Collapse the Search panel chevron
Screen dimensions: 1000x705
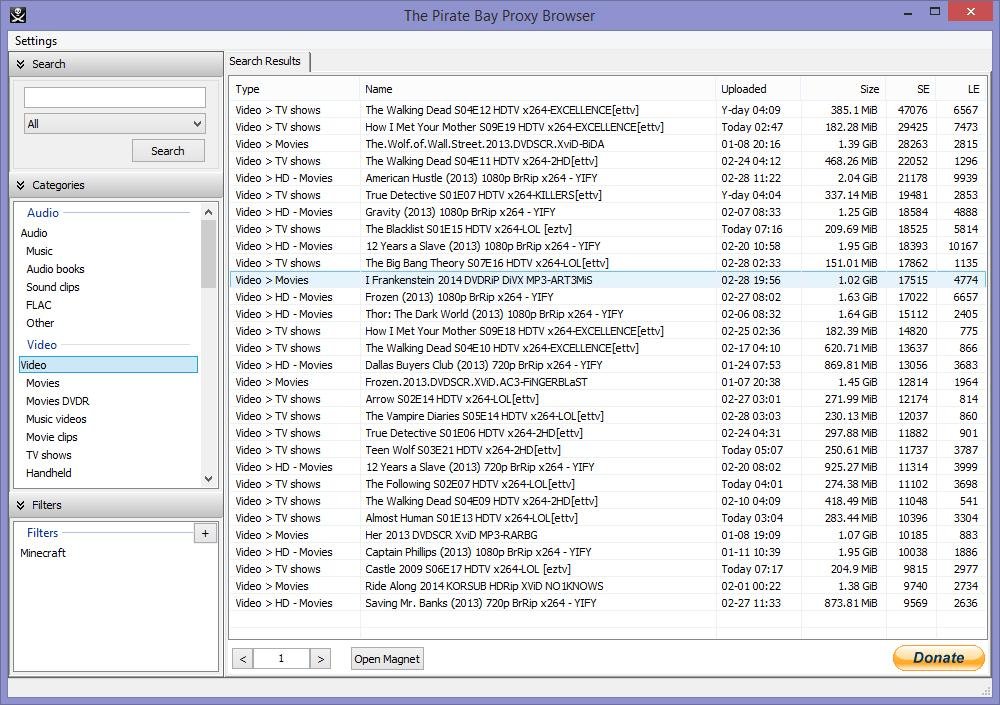(x=20, y=64)
